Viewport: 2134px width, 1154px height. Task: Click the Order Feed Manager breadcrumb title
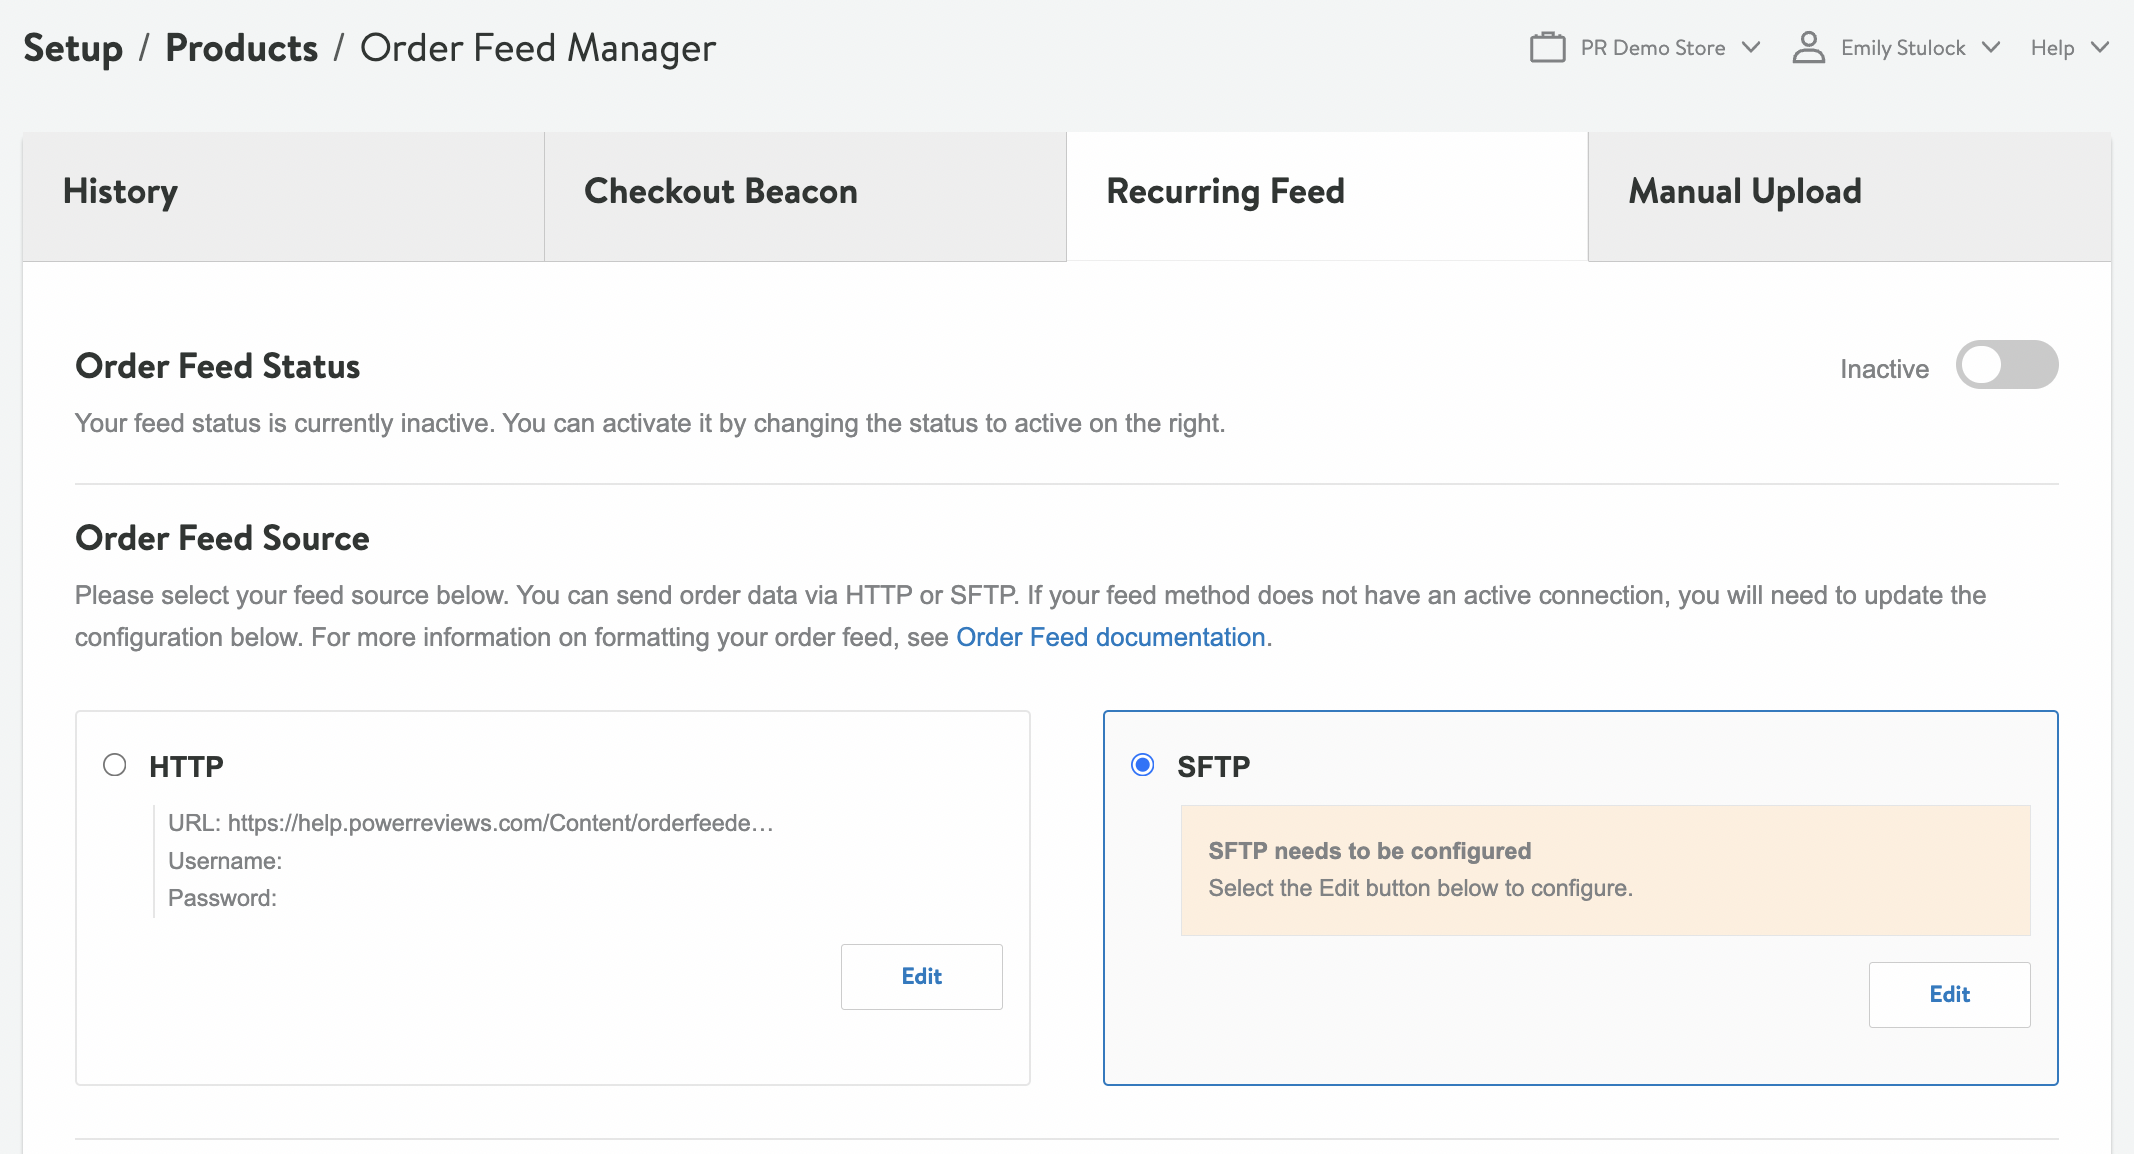click(x=537, y=47)
